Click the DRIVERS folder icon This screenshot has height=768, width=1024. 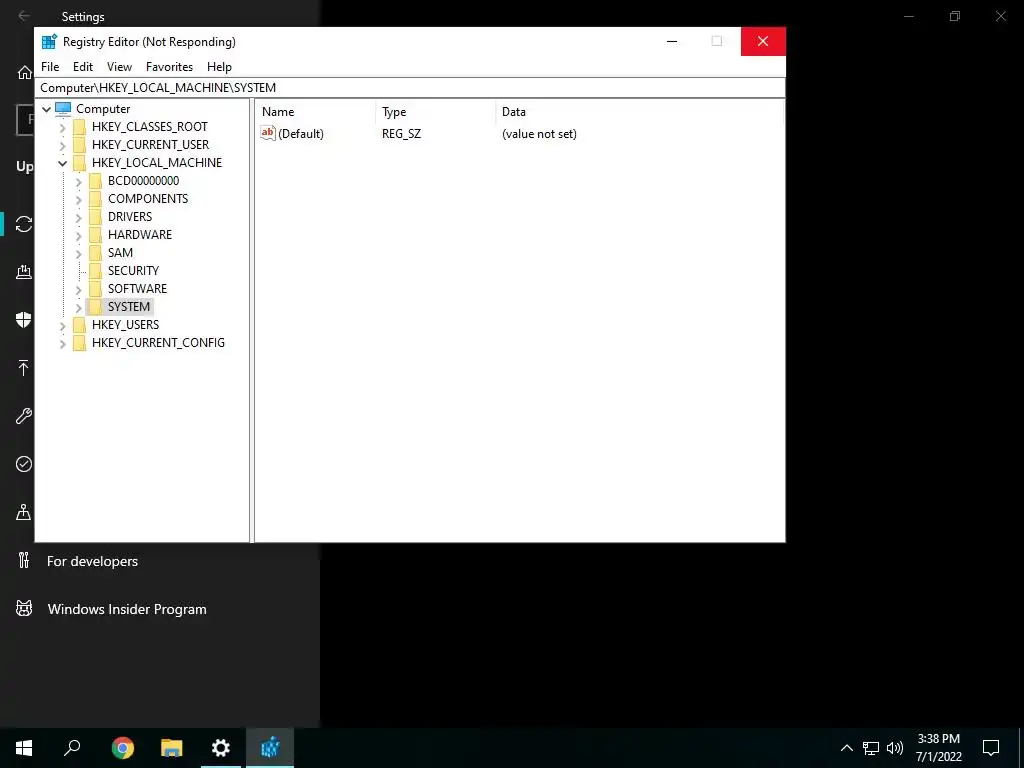[x=95, y=217]
